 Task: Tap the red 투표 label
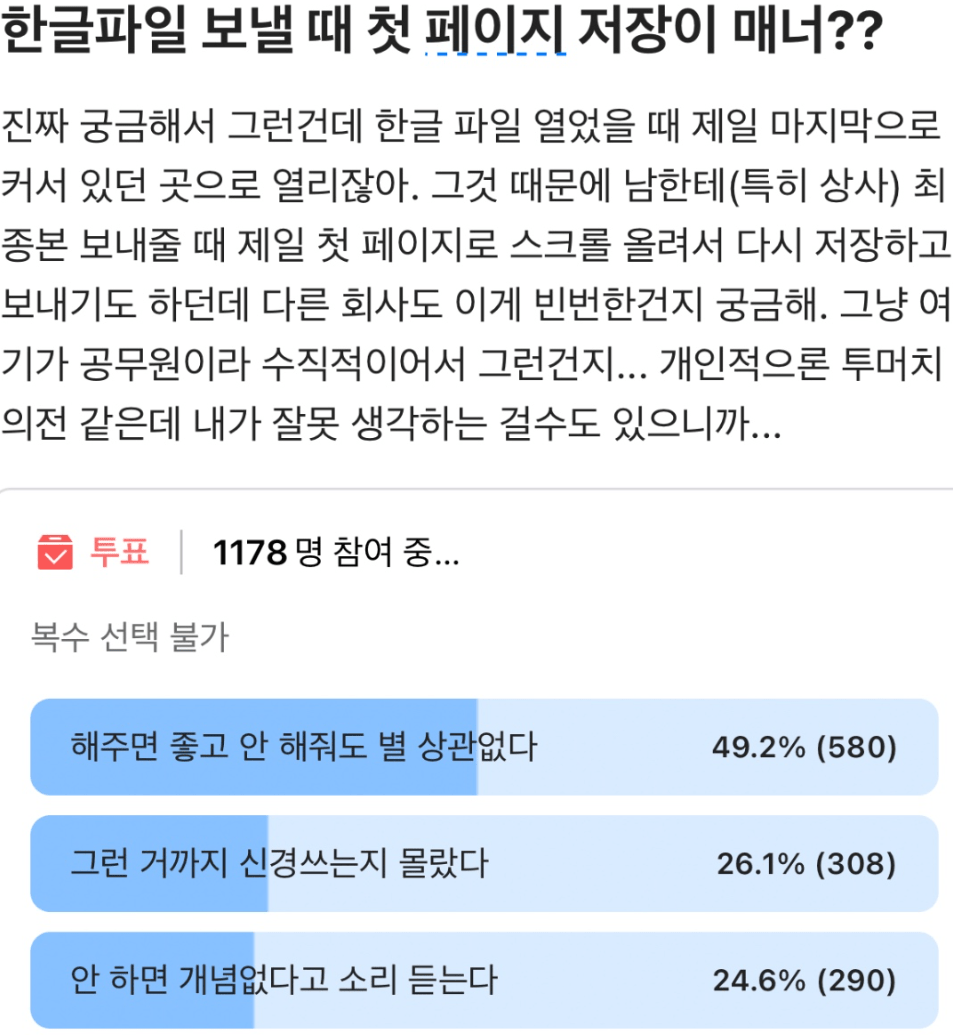(x=119, y=552)
